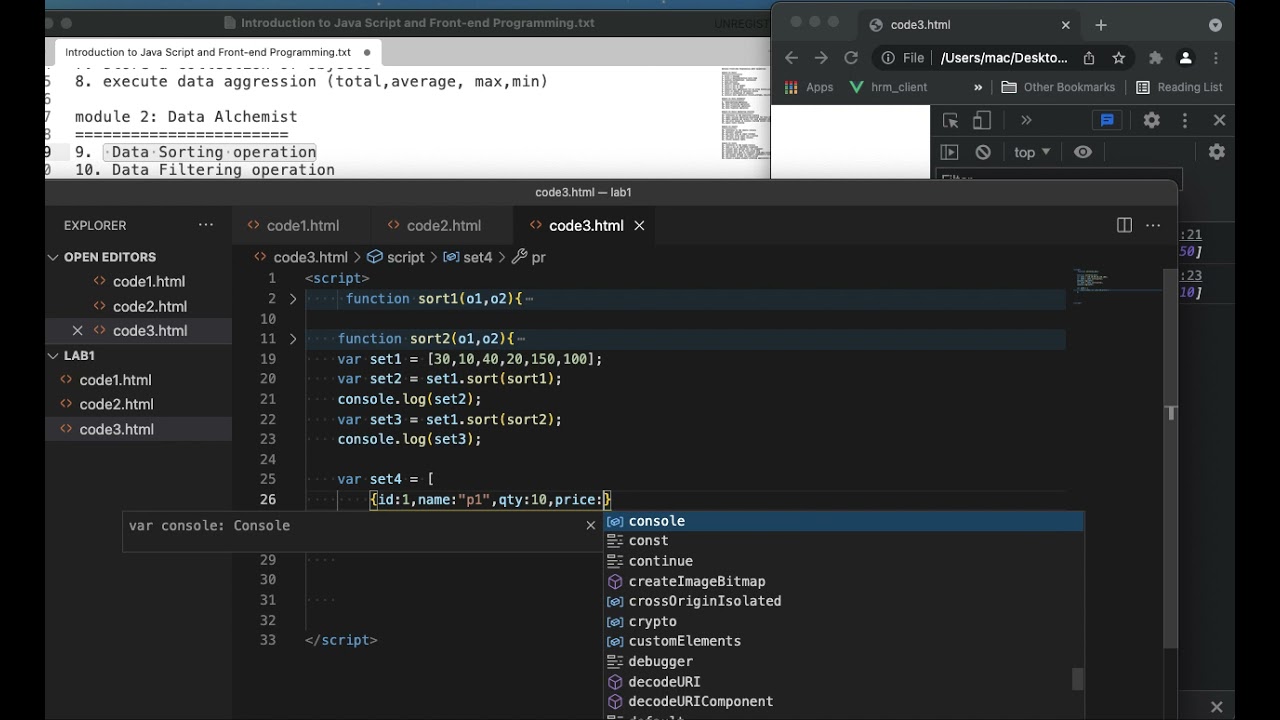Switch to the code2.html editor tab

(x=443, y=225)
